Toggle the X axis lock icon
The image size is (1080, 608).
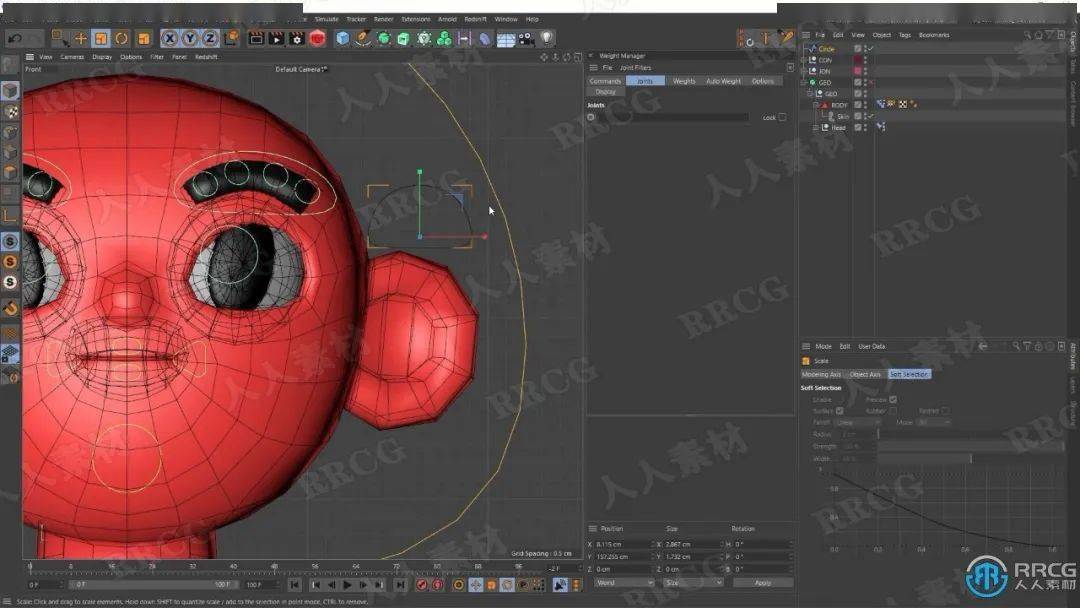click(170, 38)
